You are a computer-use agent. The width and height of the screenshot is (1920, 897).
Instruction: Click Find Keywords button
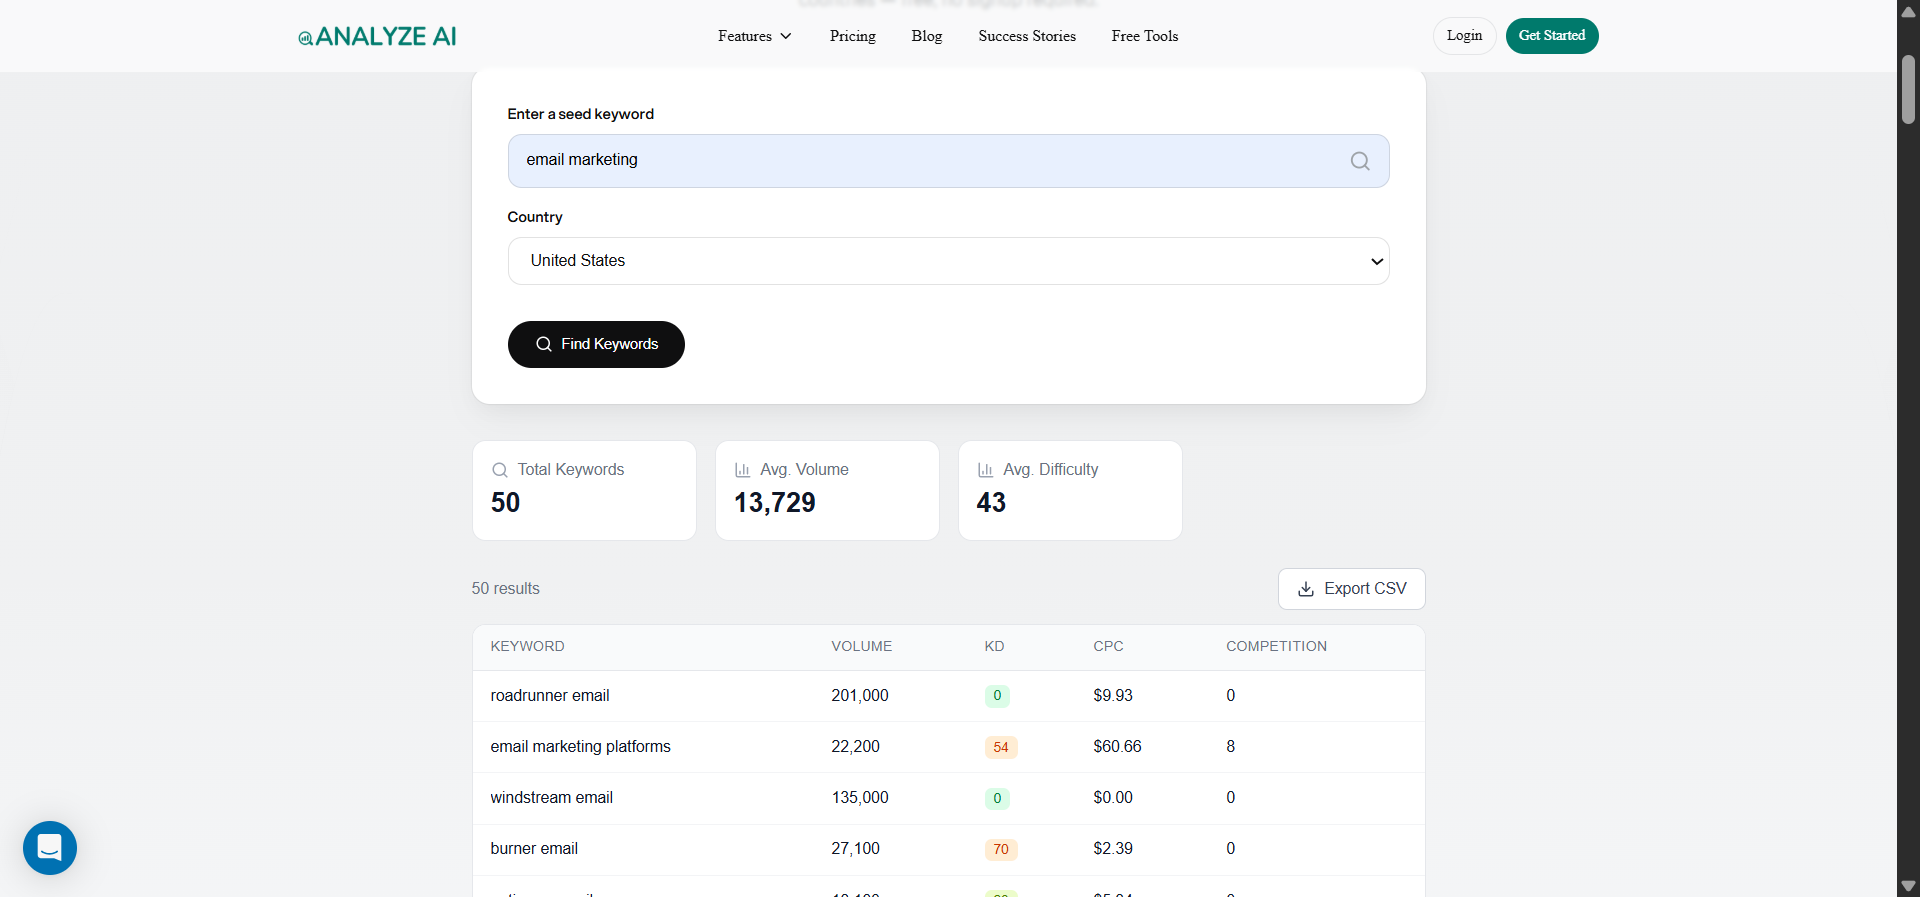pyautogui.click(x=596, y=344)
